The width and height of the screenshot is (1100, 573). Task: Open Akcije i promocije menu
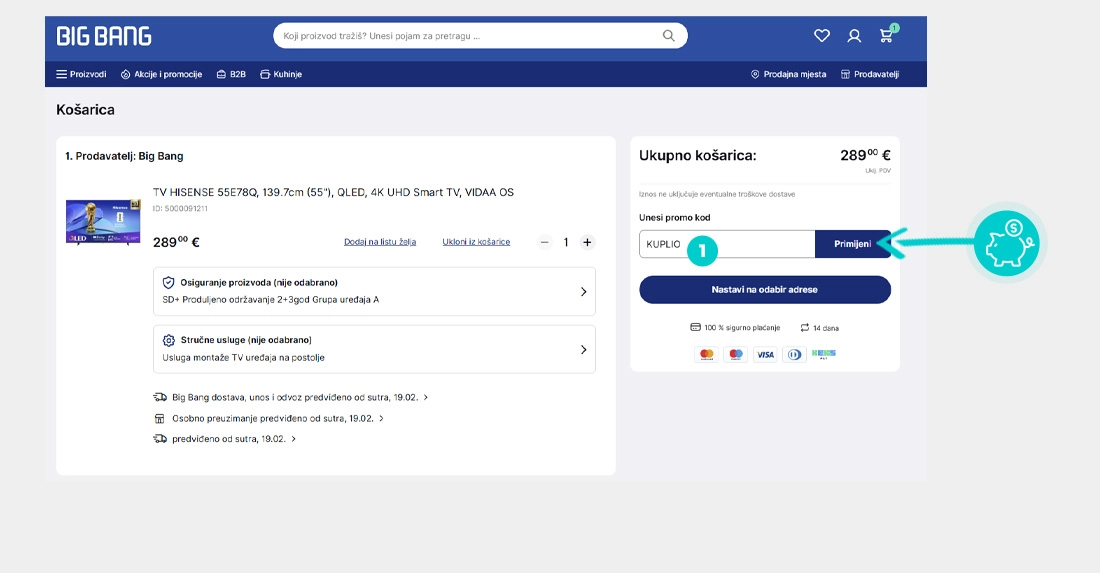(161, 74)
